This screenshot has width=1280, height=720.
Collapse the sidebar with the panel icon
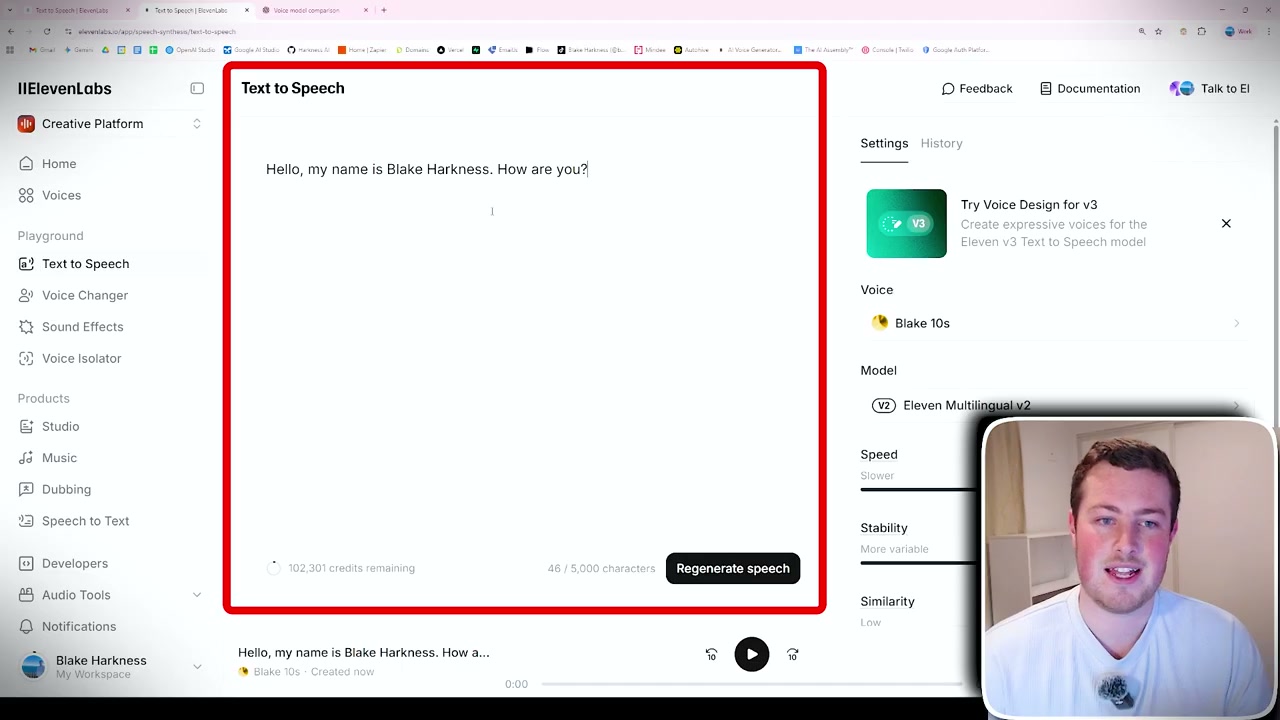tap(197, 89)
